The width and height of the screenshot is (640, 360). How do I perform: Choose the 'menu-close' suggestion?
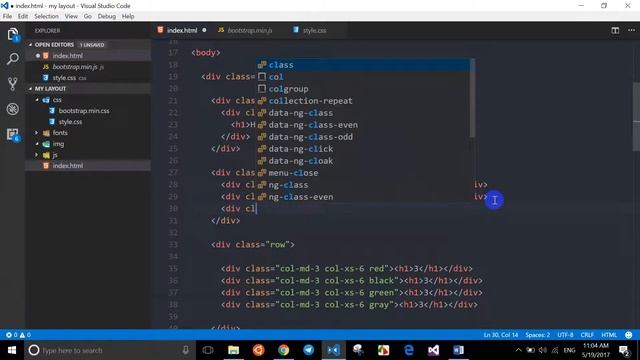point(363,173)
